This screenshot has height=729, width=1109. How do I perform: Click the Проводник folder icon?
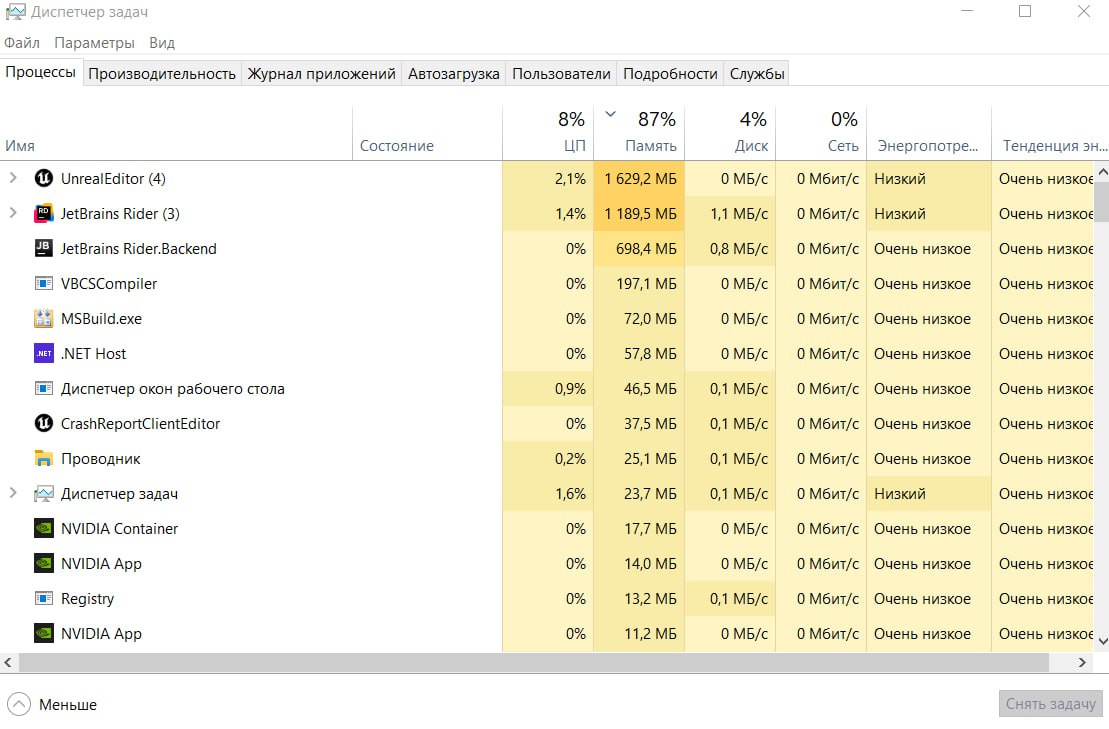44,459
